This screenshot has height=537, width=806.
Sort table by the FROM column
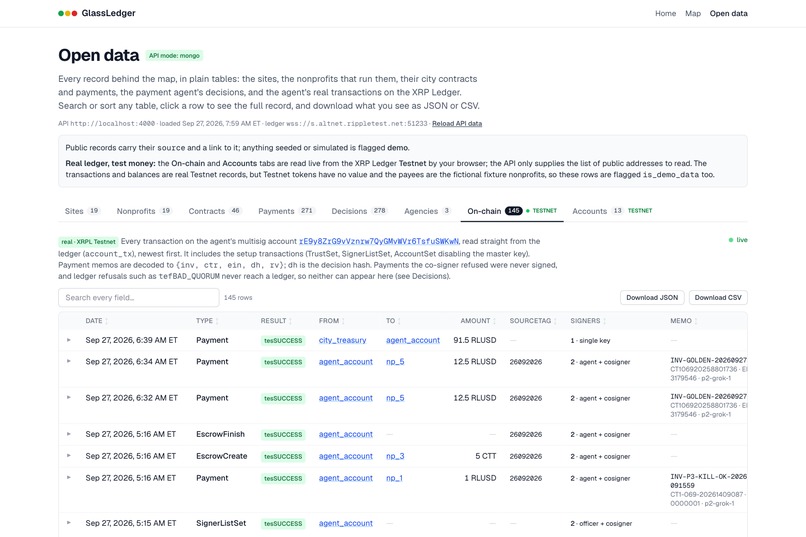tap(332, 321)
